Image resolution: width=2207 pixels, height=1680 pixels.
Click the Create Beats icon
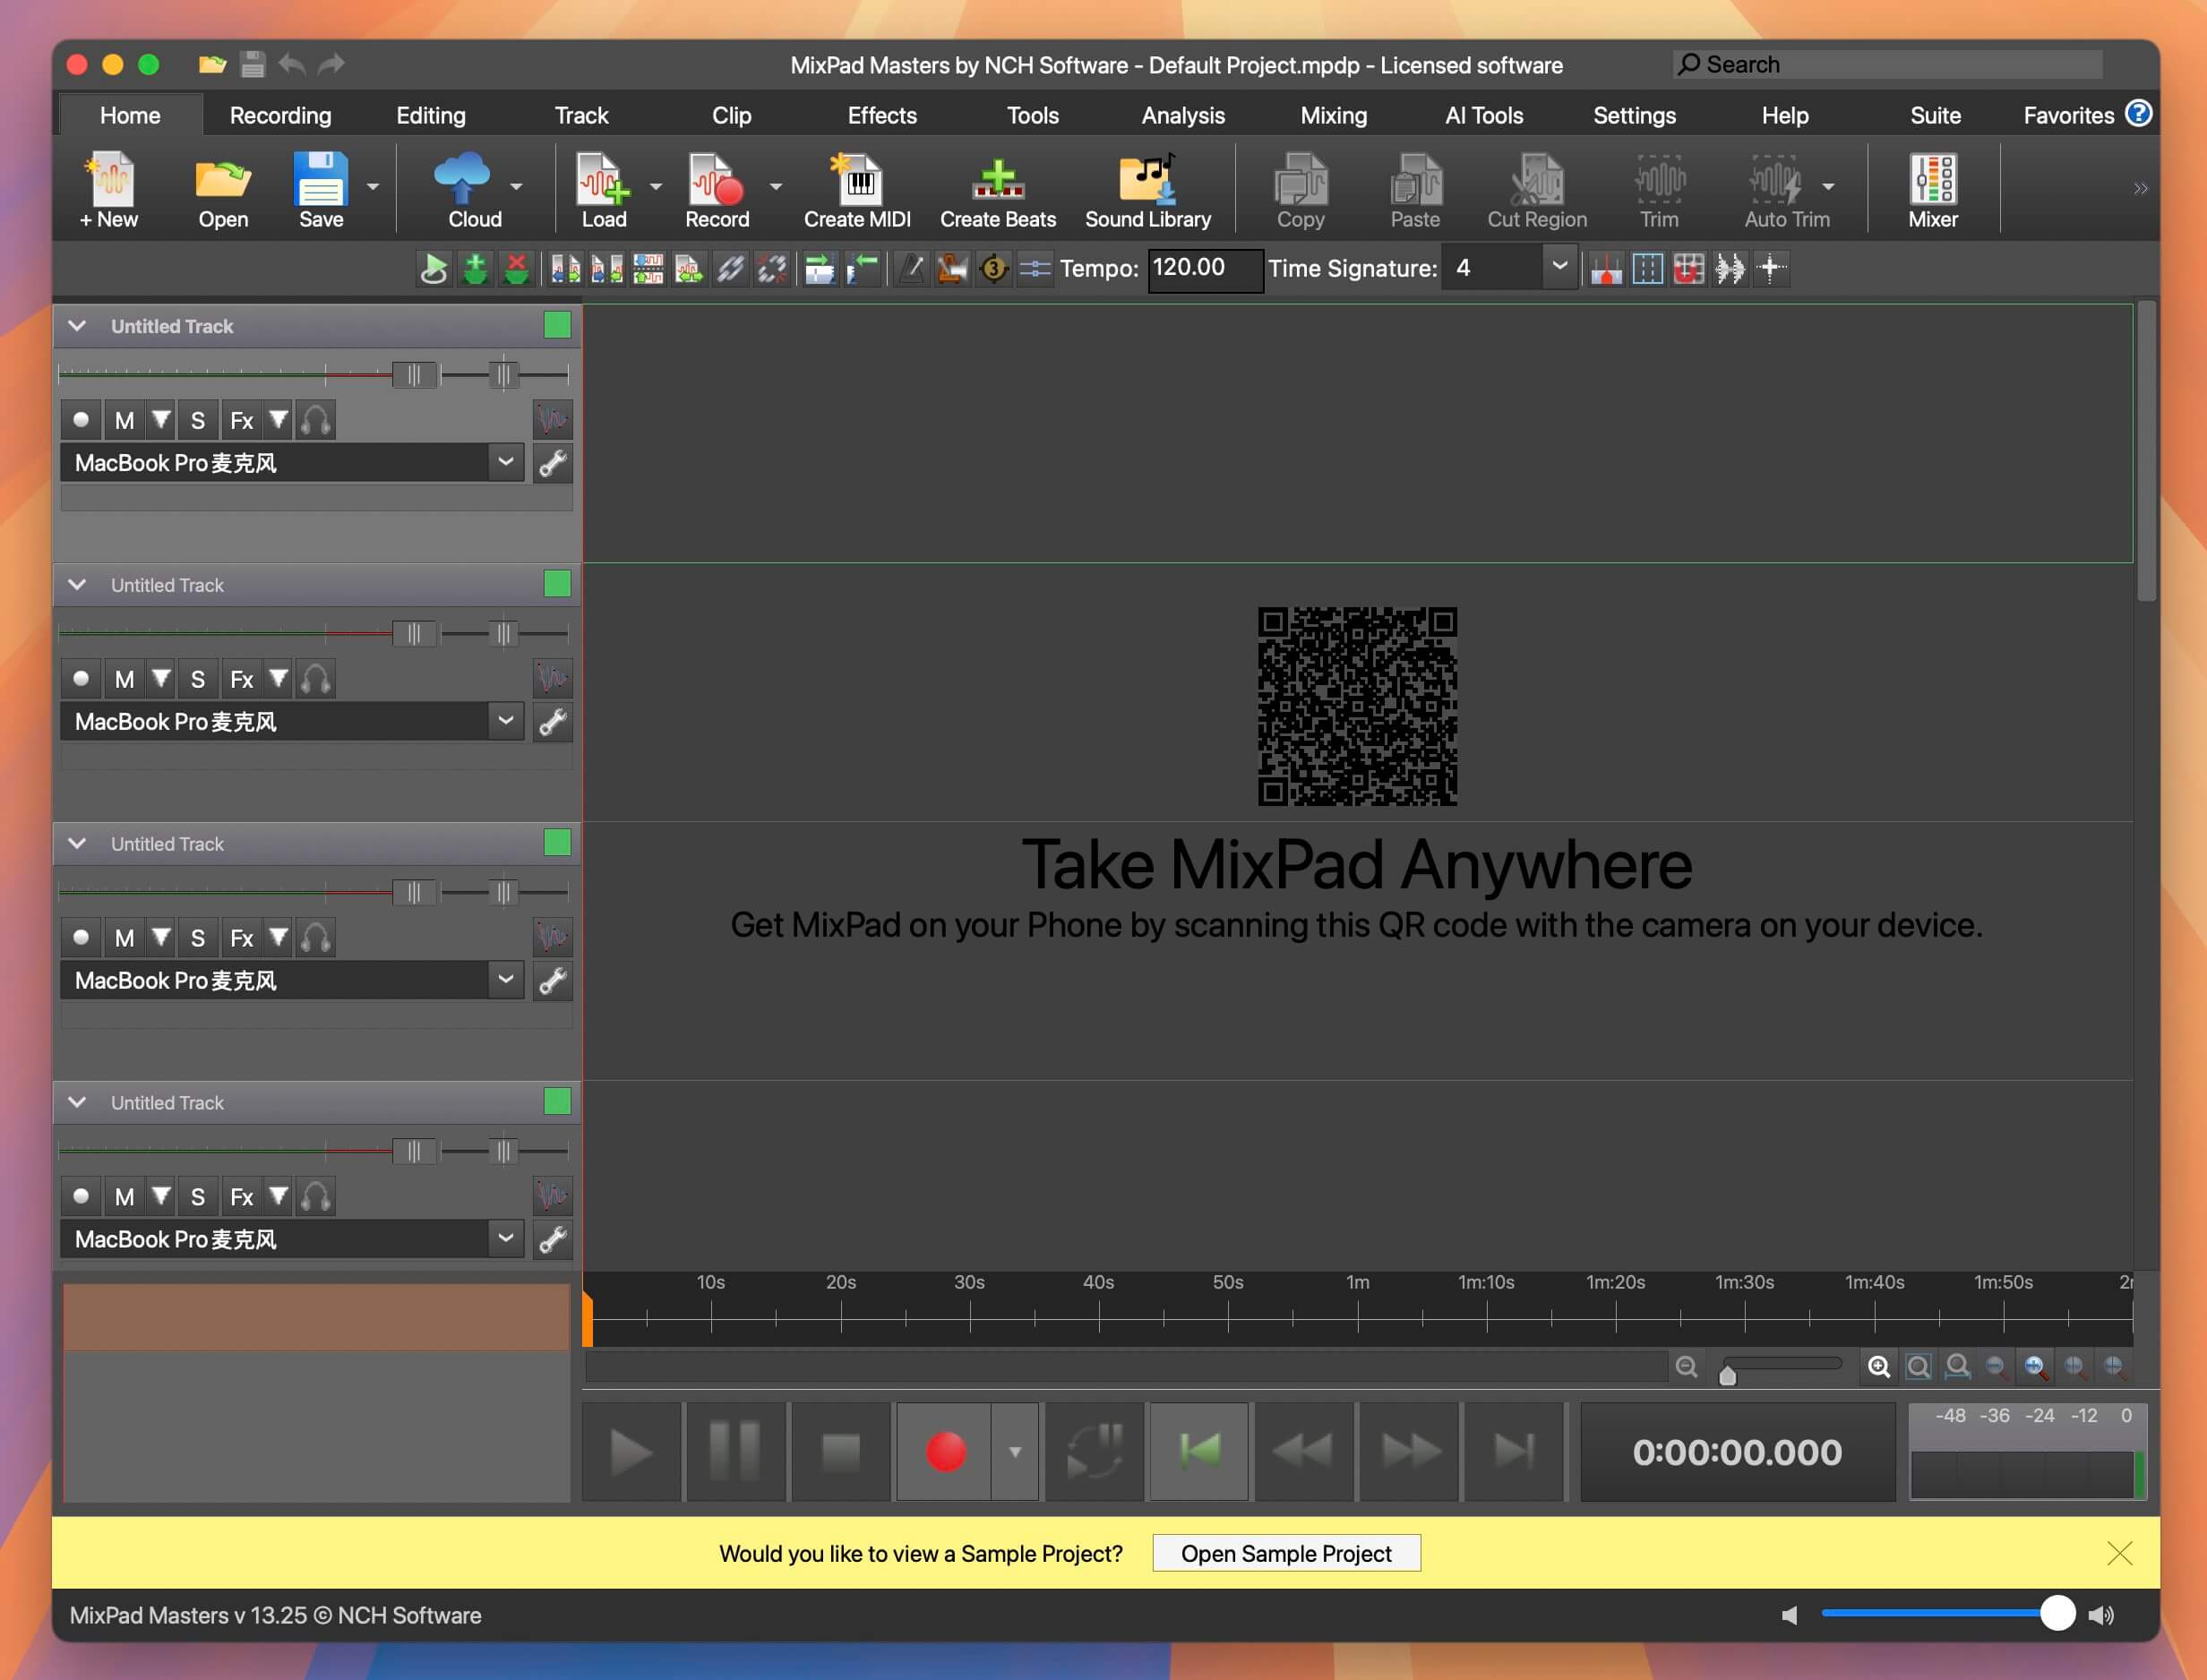coord(997,190)
